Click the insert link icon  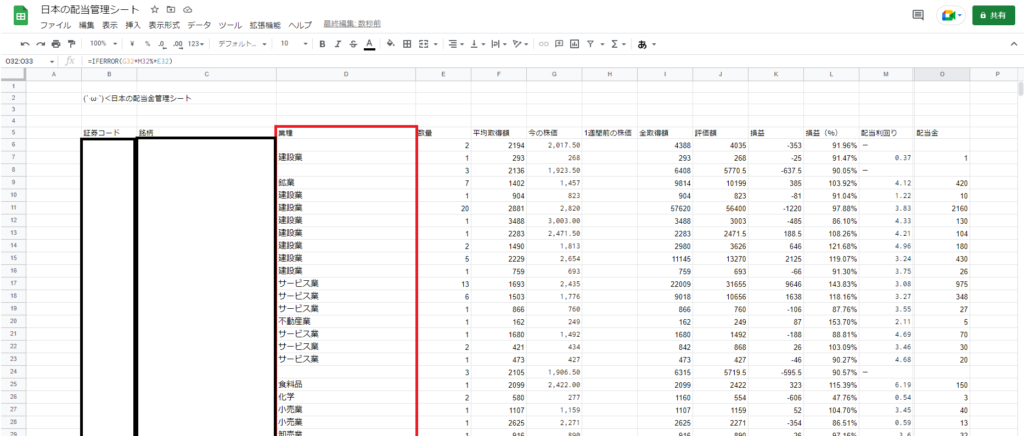tap(541, 44)
